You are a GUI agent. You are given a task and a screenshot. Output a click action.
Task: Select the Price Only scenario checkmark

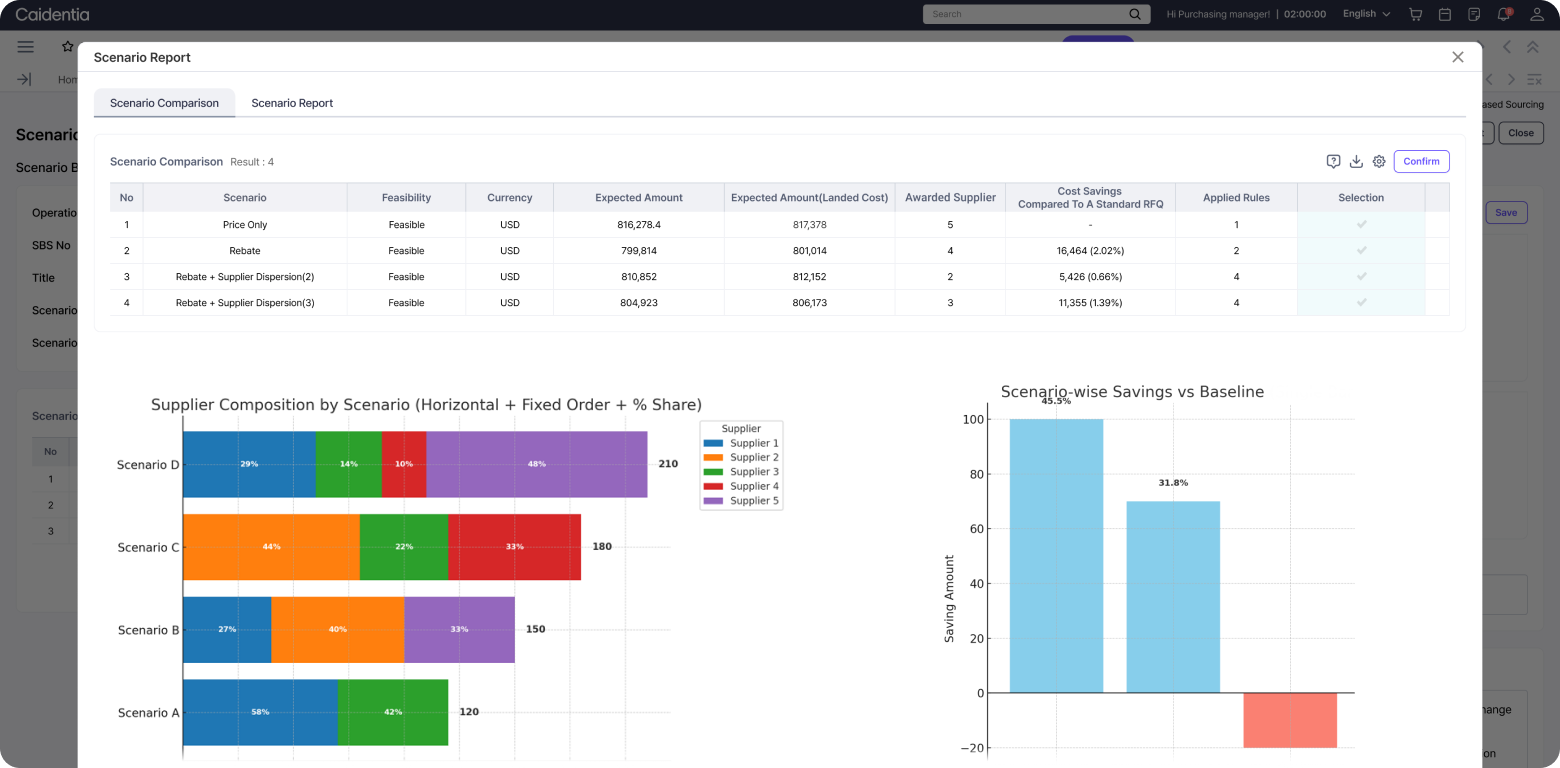click(1361, 225)
